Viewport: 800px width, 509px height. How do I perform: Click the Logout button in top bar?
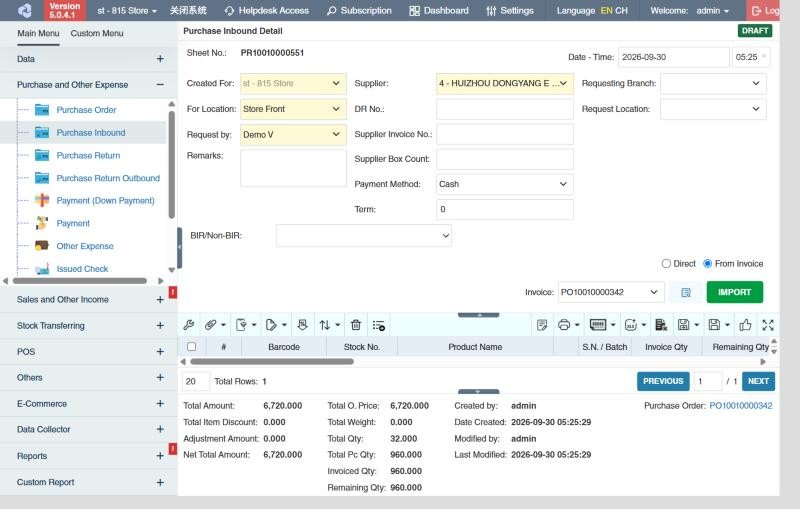coord(763,10)
